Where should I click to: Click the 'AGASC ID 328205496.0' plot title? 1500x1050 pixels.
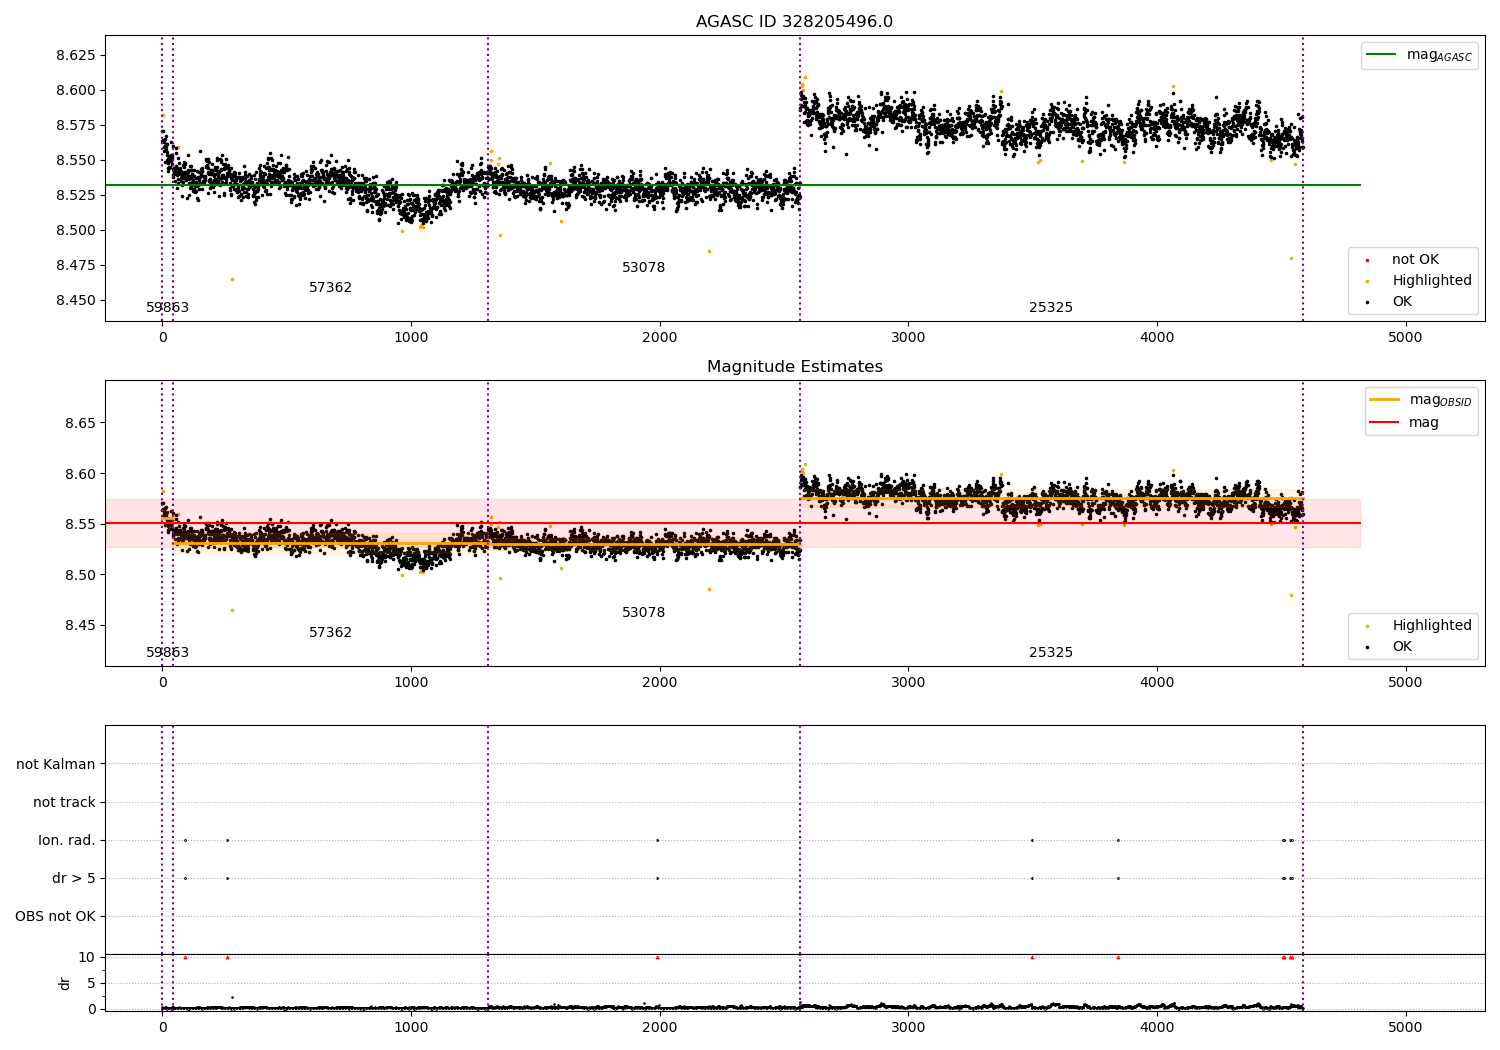tap(794, 22)
